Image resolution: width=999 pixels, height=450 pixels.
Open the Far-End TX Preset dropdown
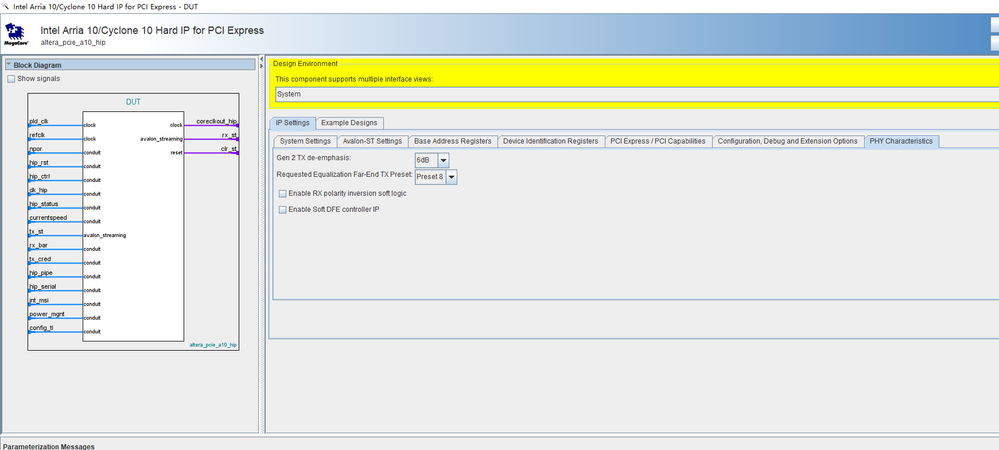(451, 177)
